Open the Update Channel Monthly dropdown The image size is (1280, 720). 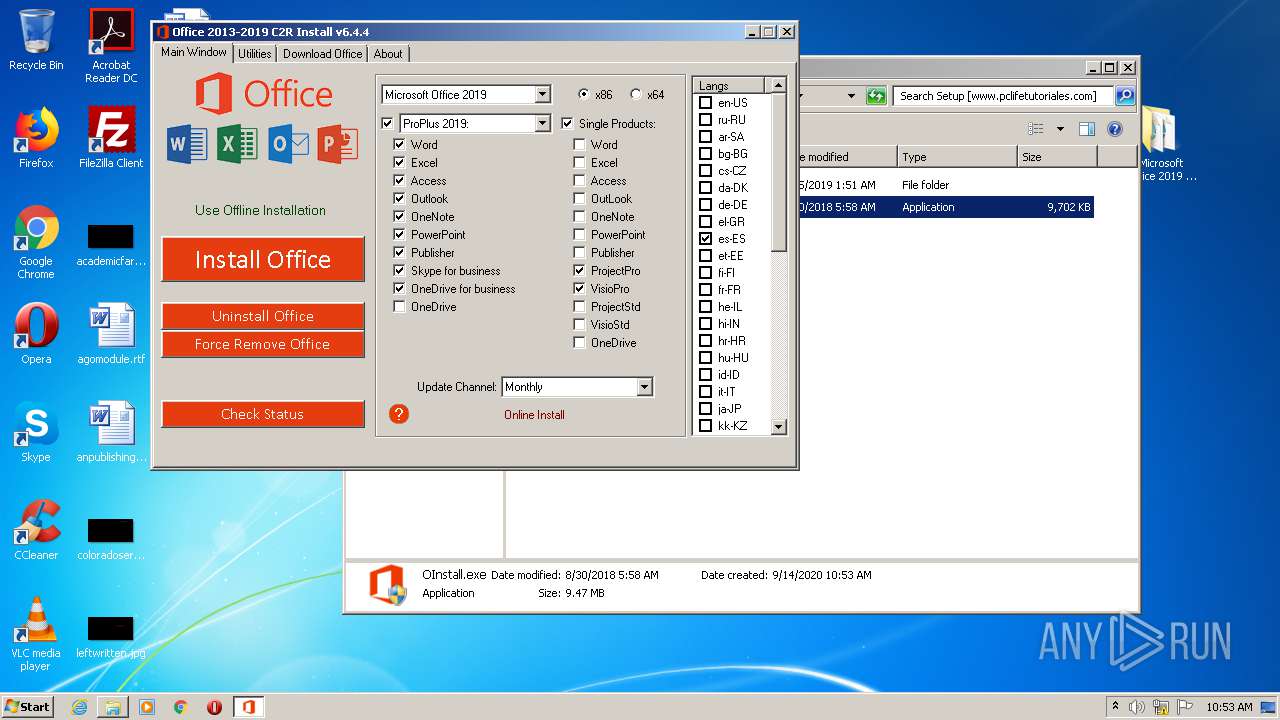click(645, 387)
